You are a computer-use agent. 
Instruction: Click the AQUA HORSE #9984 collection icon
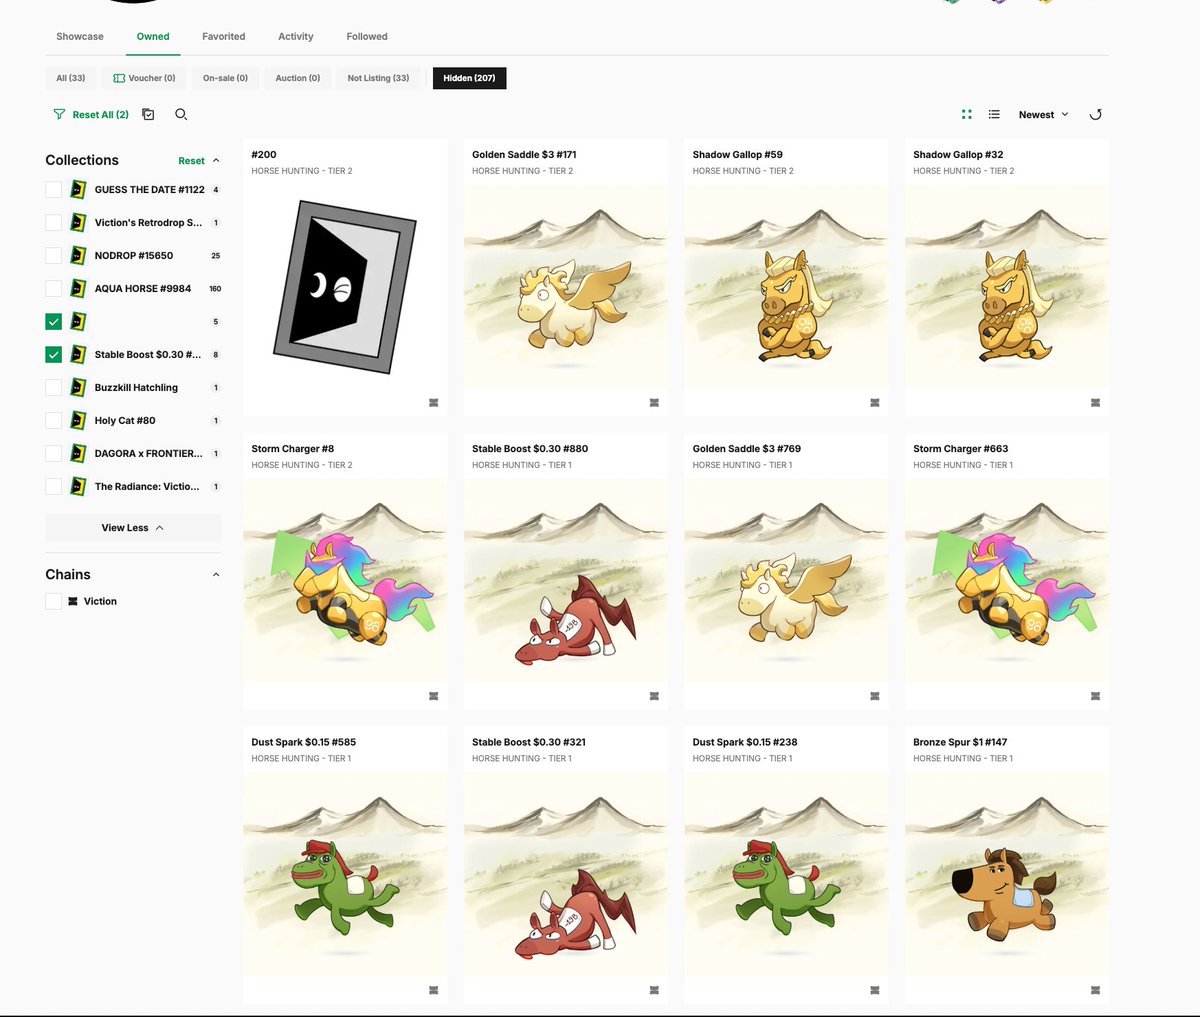tap(78, 288)
